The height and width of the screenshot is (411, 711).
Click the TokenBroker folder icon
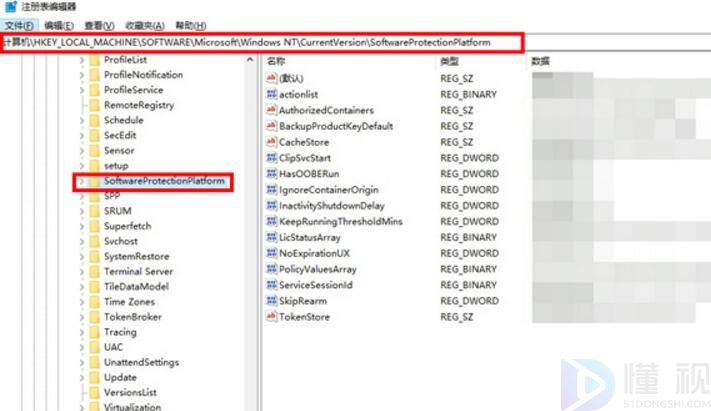click(x=94, y=317)
